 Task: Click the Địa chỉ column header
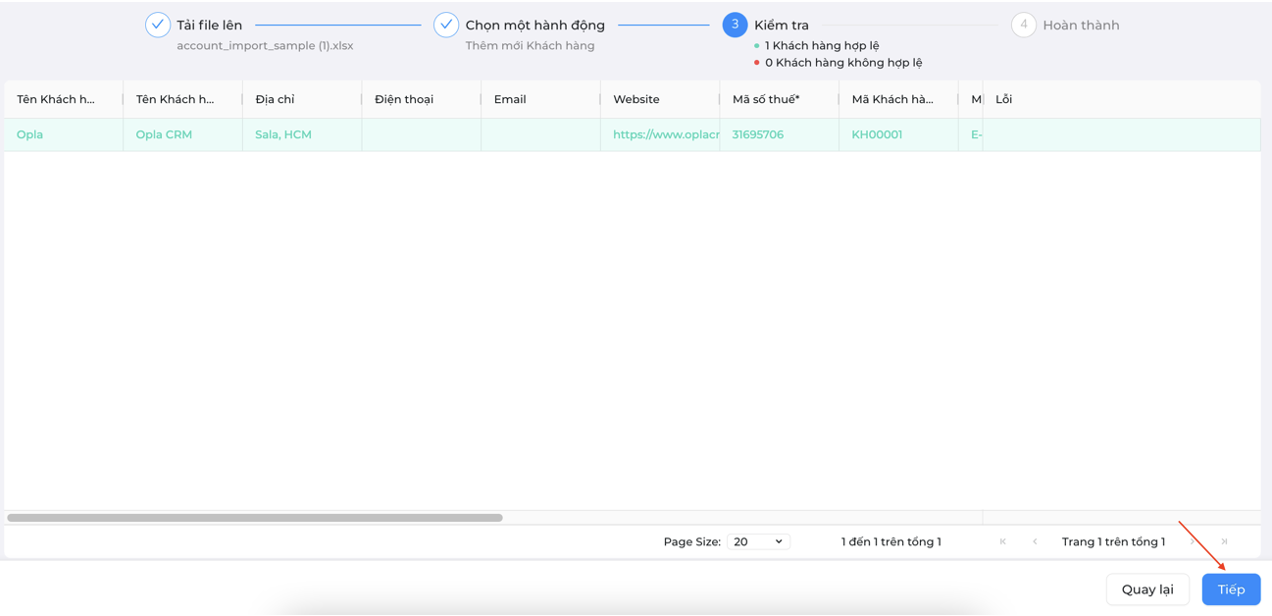(x=302, y=99)
